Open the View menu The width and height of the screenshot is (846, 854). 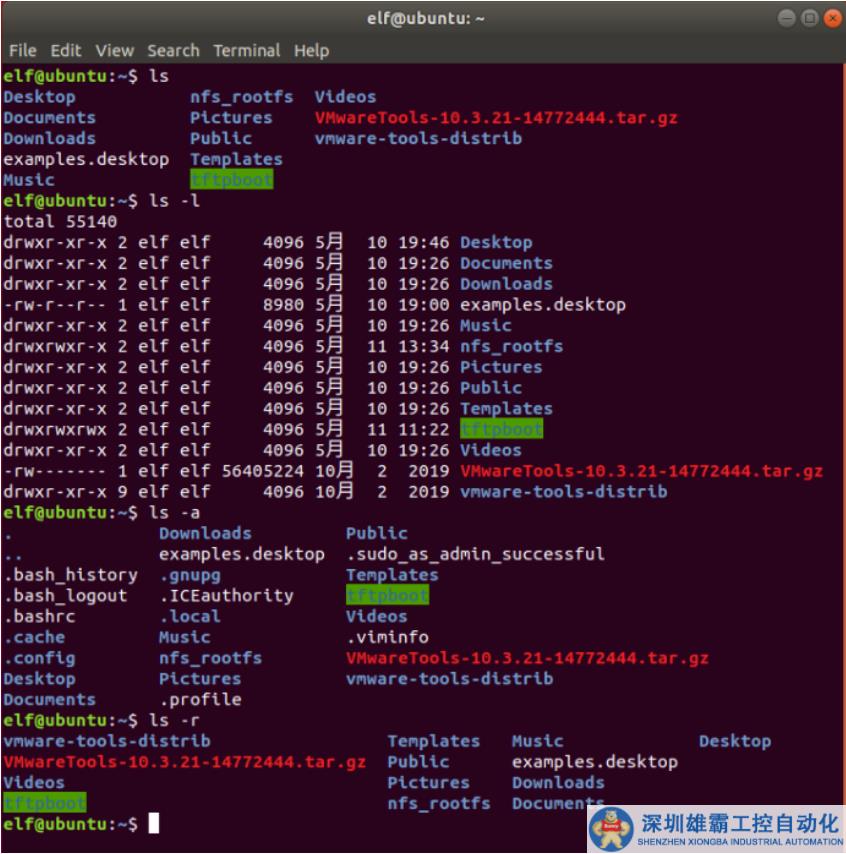click(114, 50)
